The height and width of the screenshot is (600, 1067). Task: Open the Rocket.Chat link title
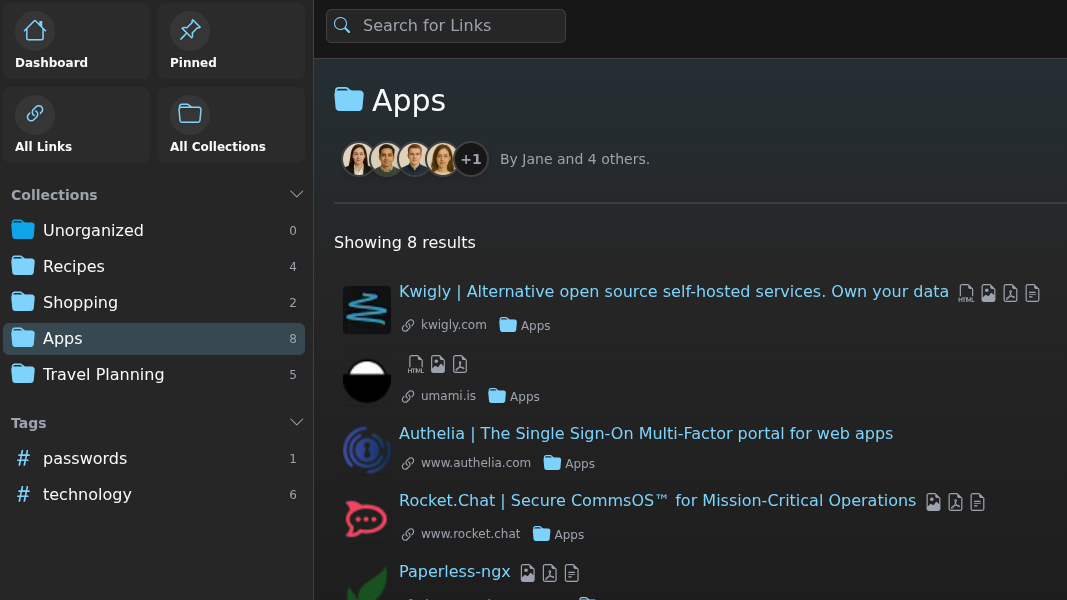657,501
